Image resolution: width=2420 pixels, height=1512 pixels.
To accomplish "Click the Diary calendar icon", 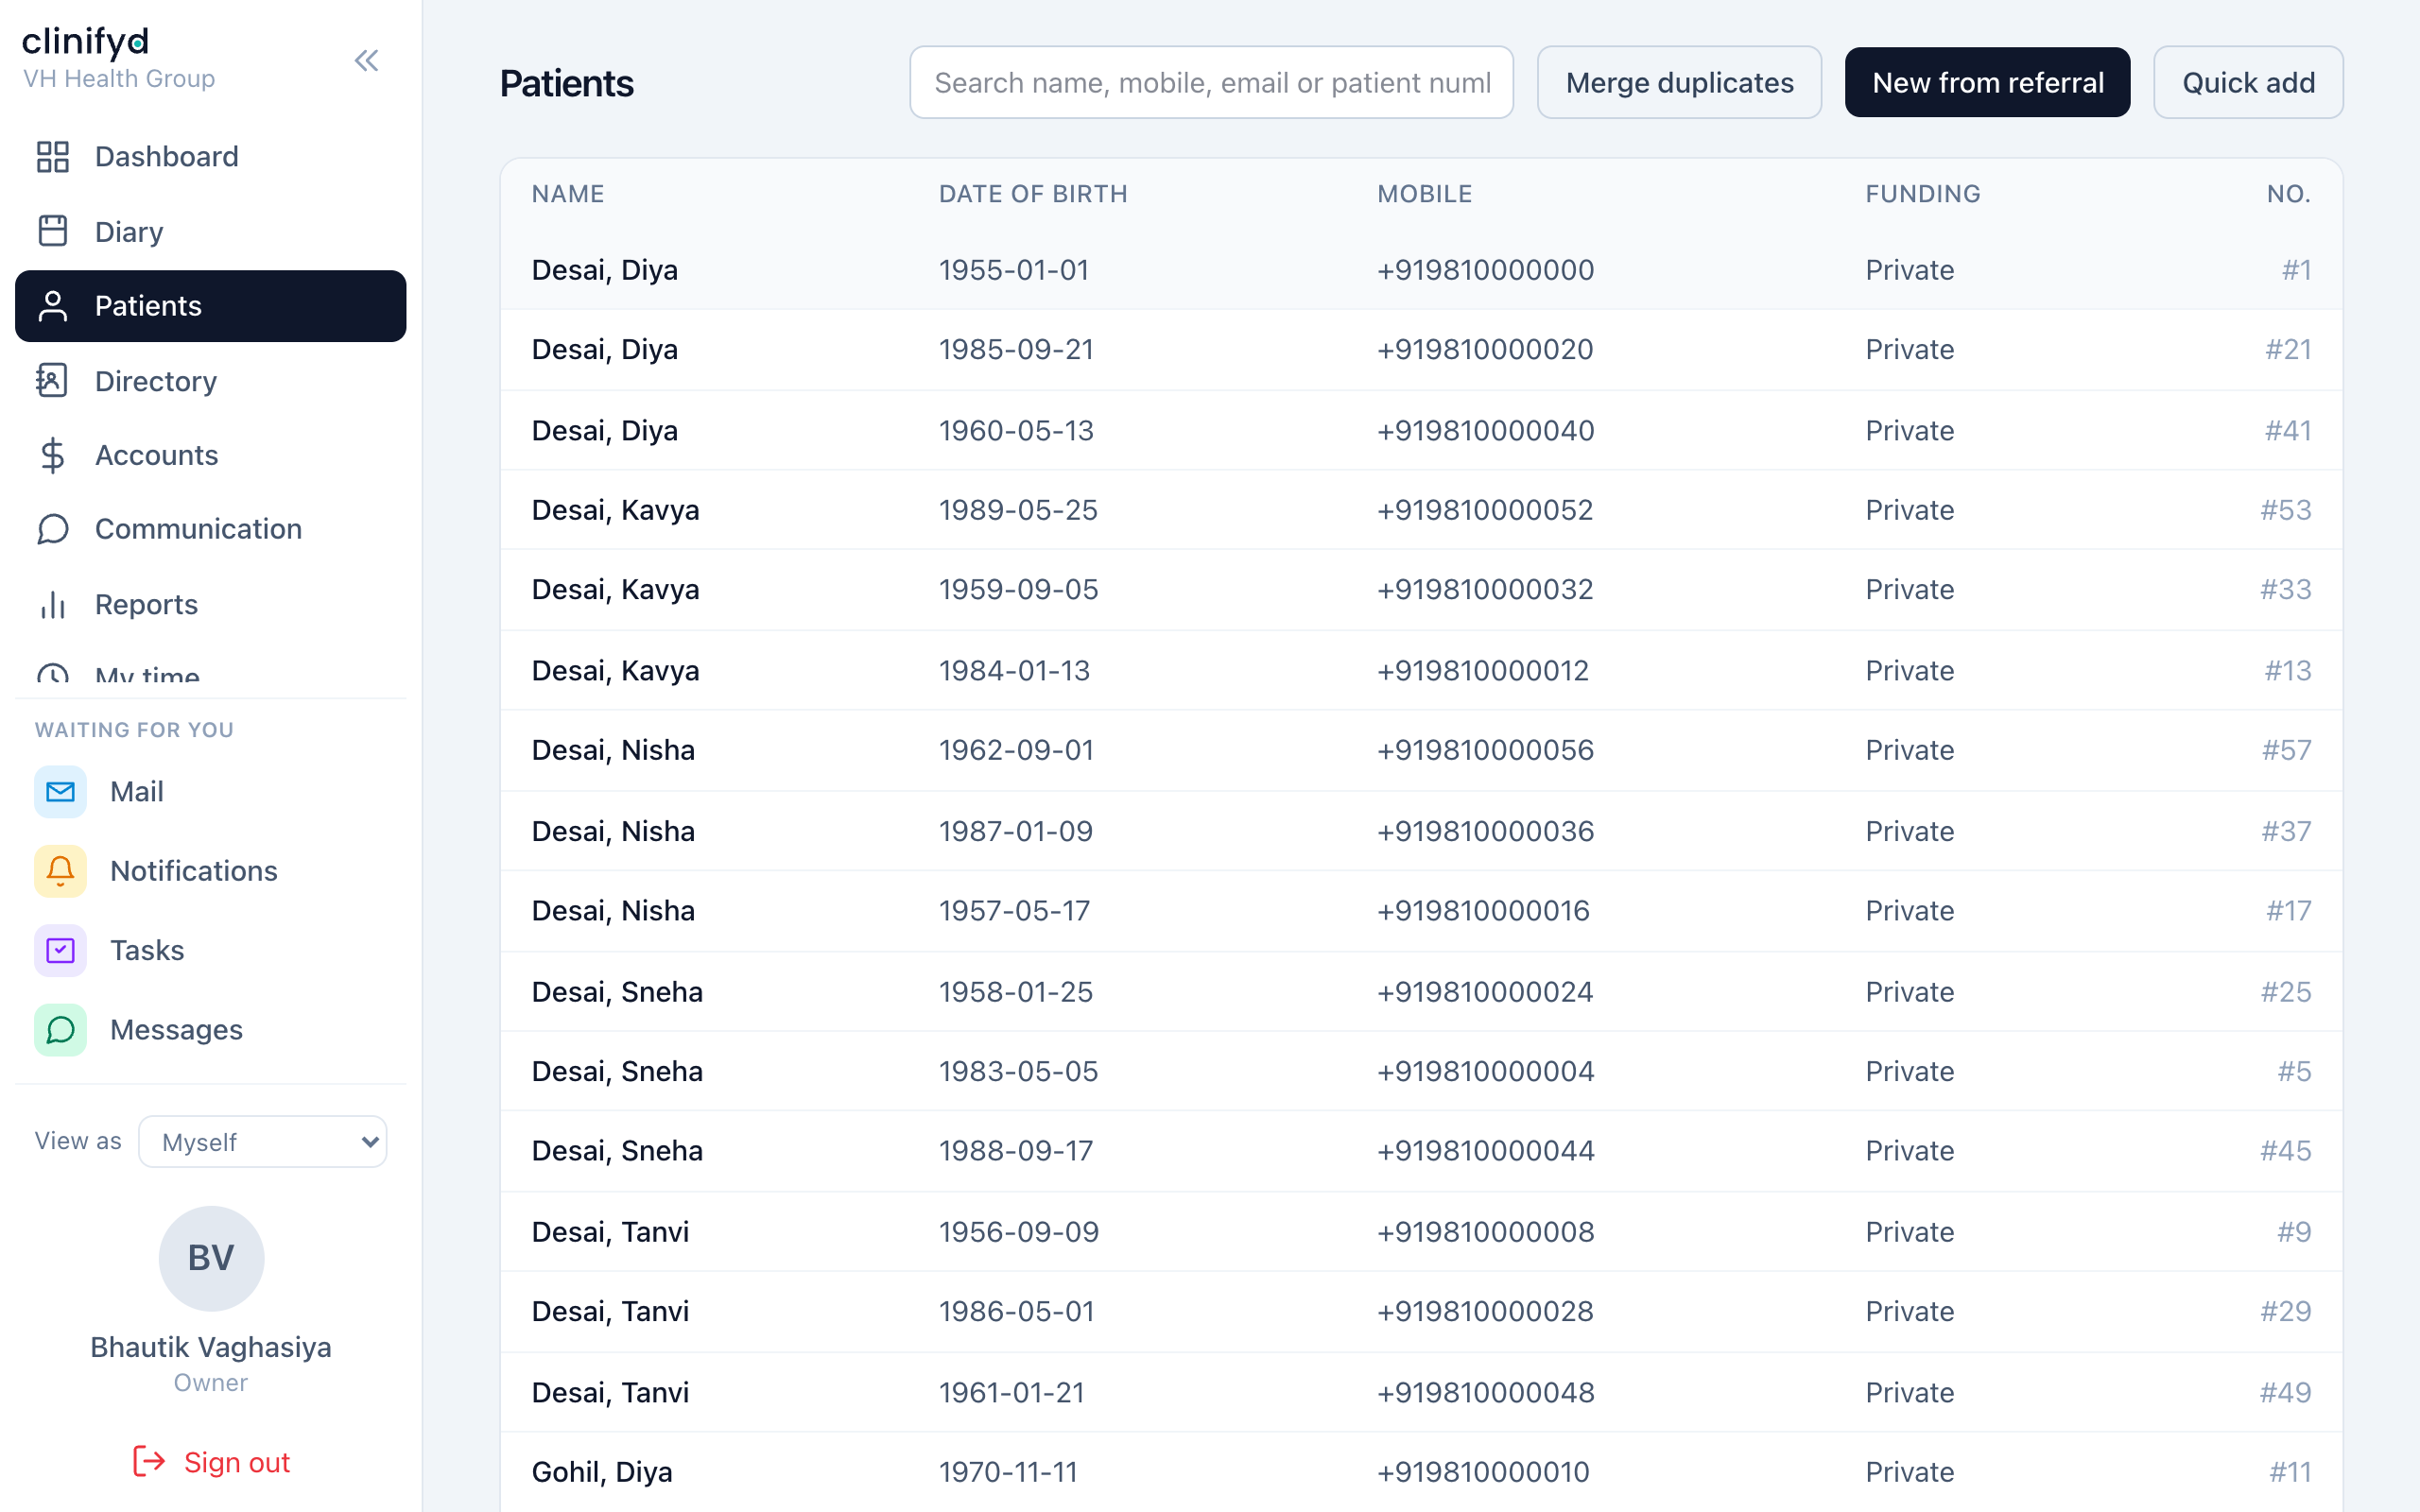I will click(53, 231).
